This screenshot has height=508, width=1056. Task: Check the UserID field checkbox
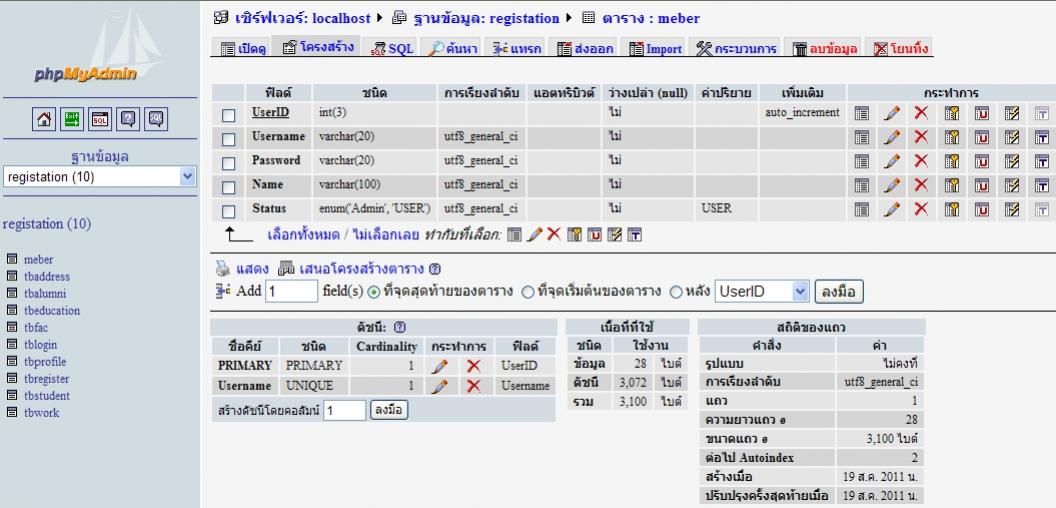pos(229,115)
